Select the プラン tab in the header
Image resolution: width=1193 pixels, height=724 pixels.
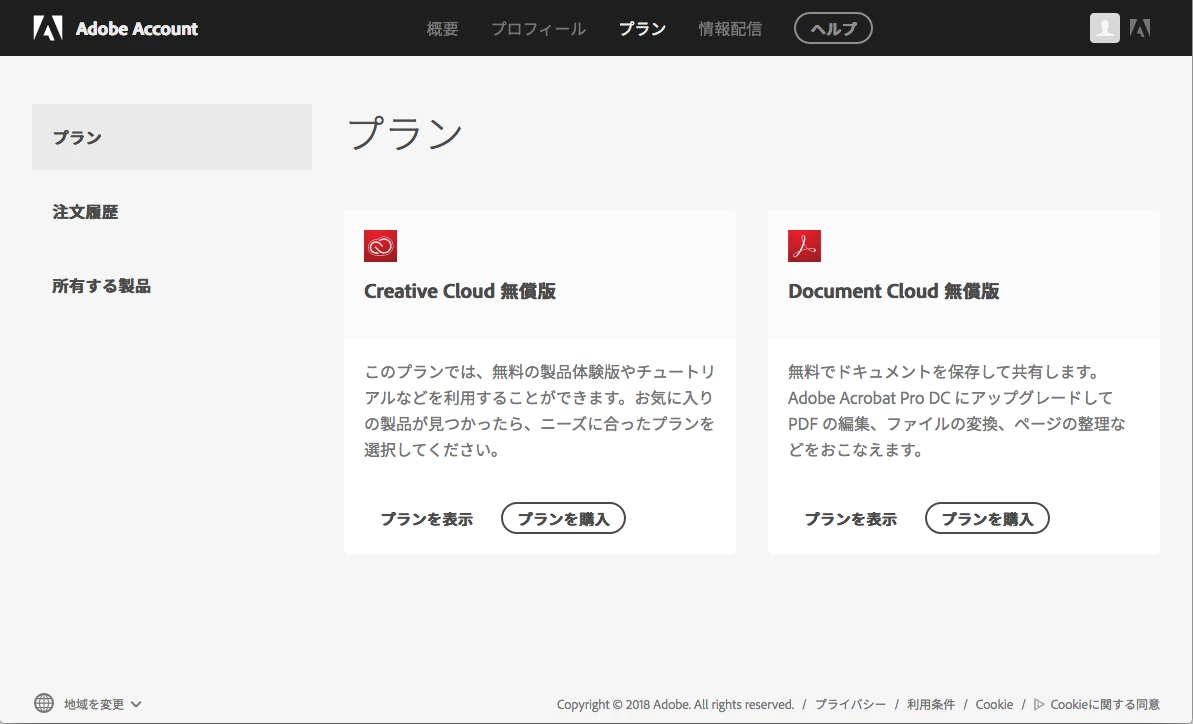[x=642, y=29]
